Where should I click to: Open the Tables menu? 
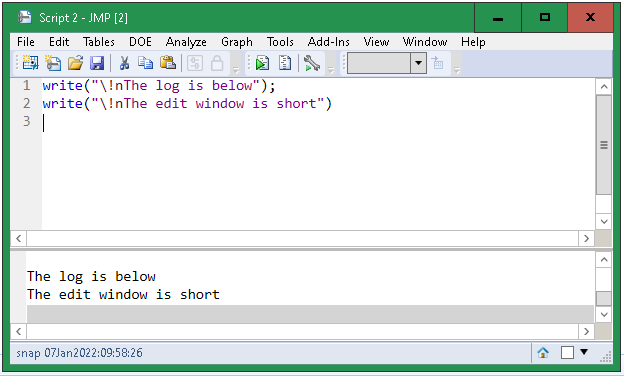pyautogui.click(x=99, y=42)
